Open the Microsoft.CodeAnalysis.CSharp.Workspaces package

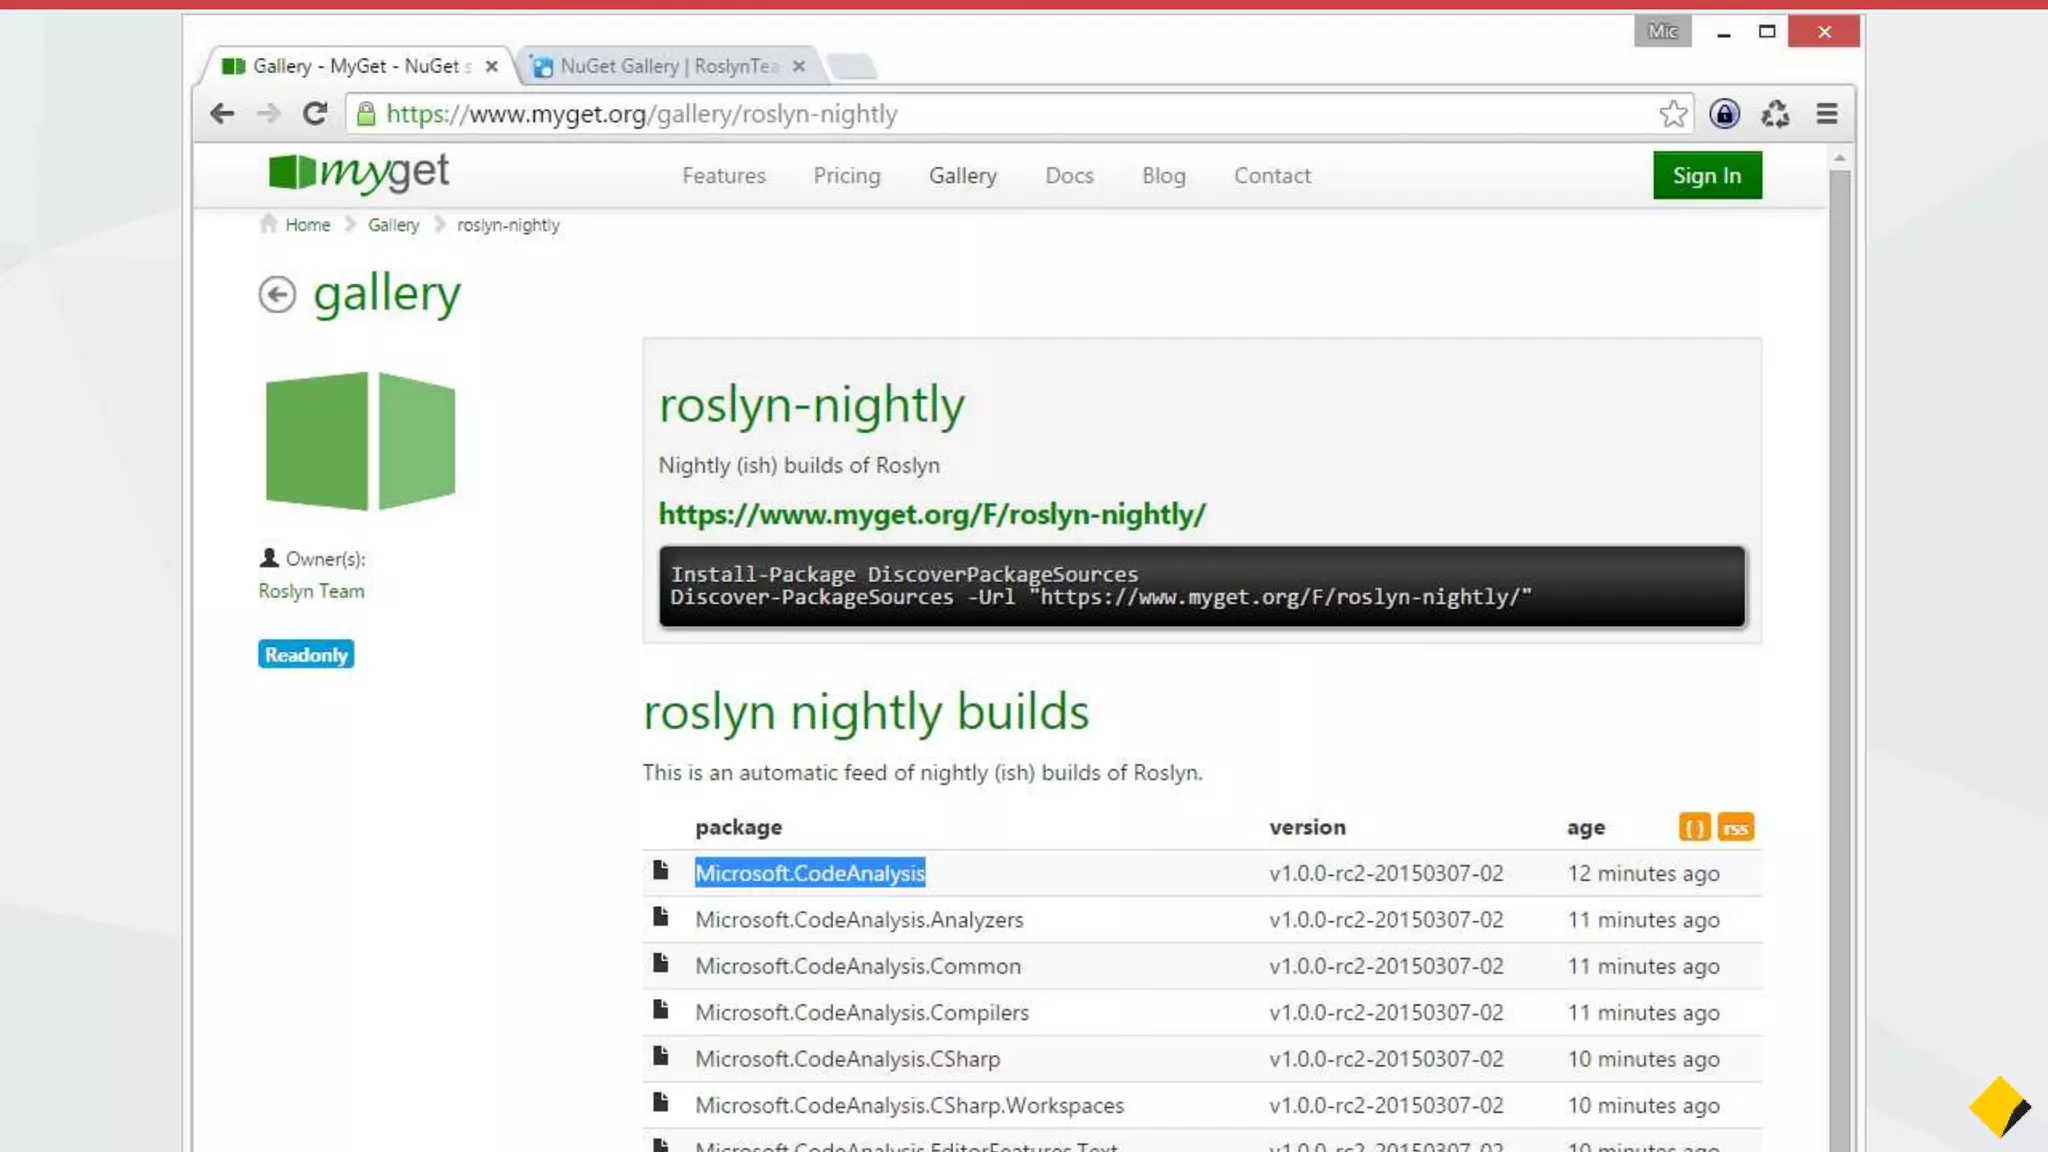click(909, 1105)
